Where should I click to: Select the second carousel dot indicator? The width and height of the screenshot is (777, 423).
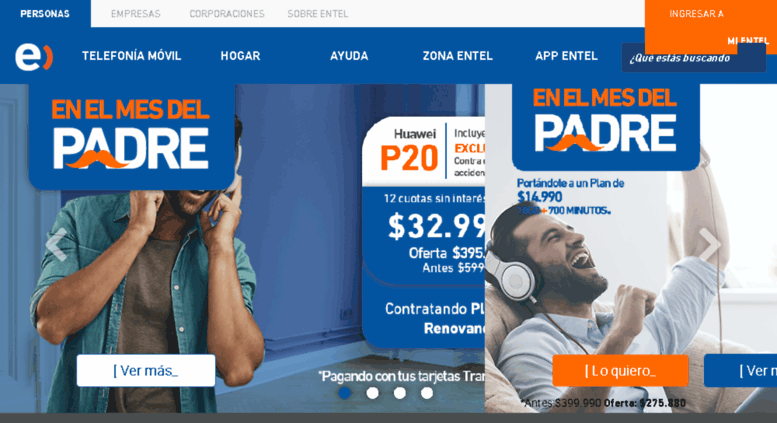pos(373,393)
